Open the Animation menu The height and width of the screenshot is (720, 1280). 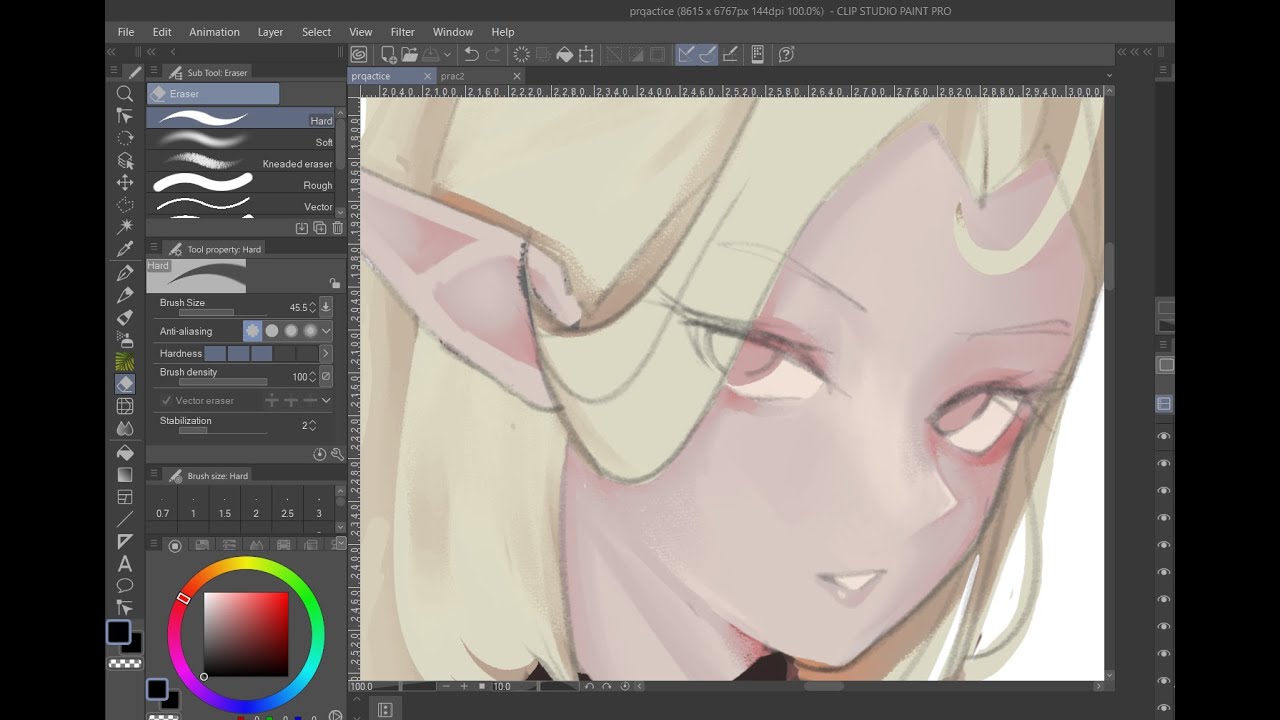coord(214,32)
